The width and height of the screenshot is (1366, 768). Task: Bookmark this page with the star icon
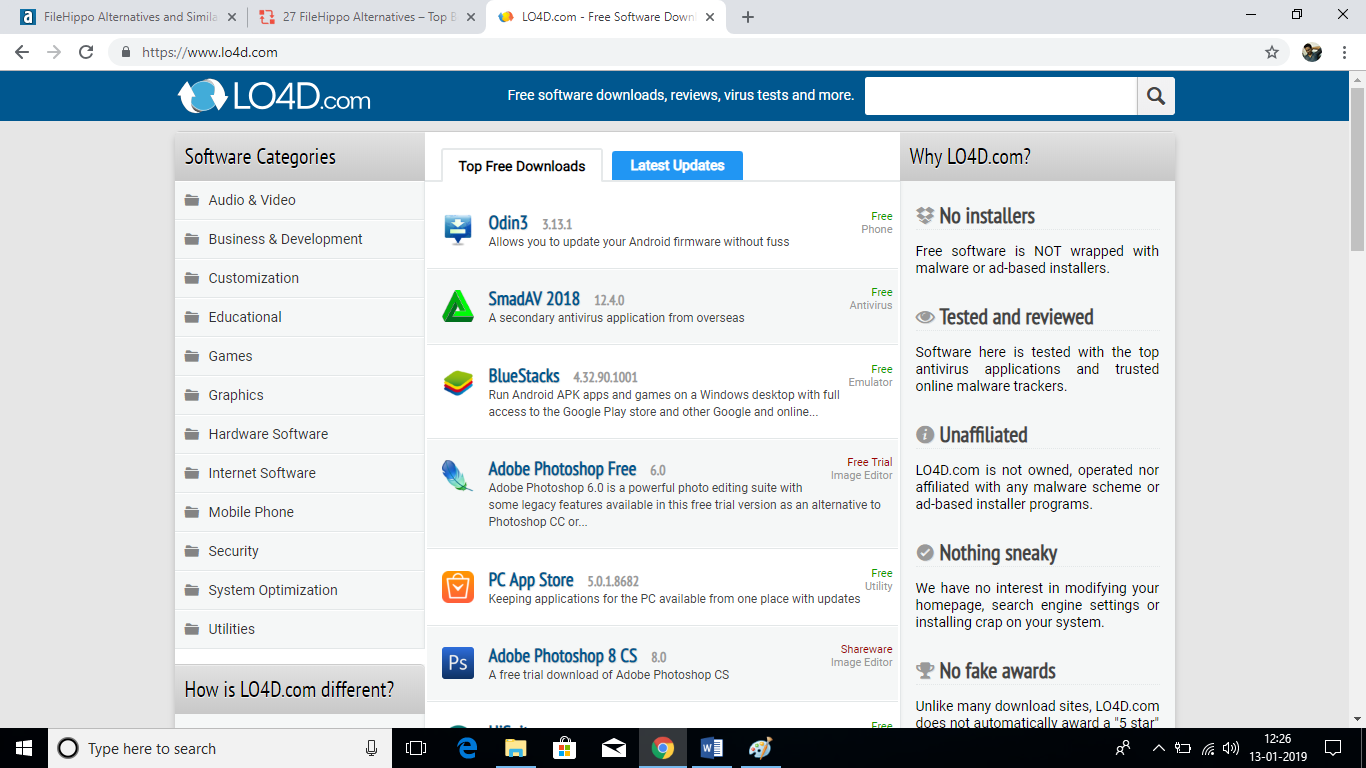pyautogui.click(x=1272, y=52)
